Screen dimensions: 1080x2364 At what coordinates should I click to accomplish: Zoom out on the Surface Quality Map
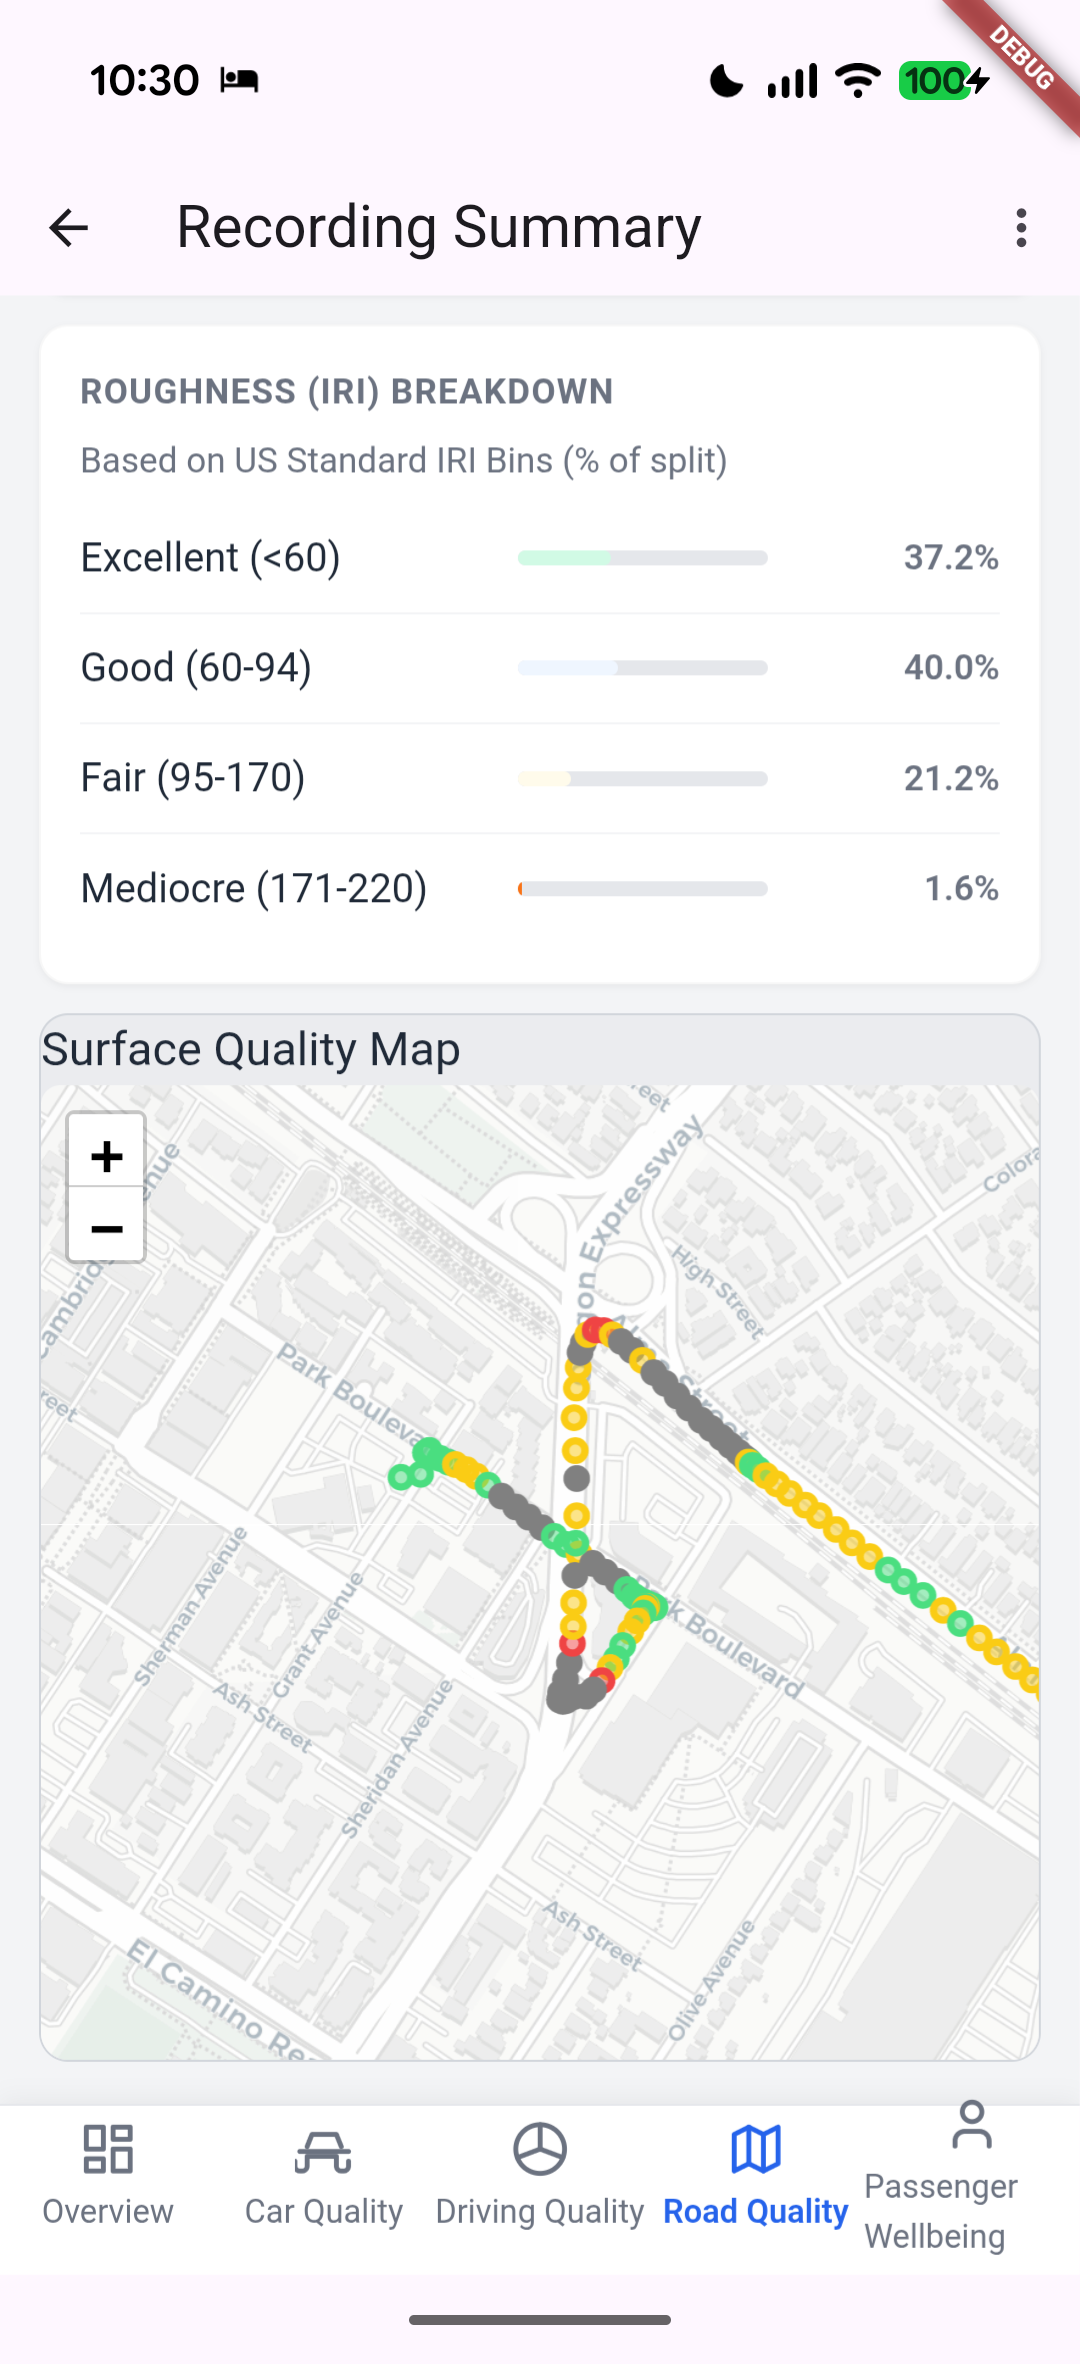click(106, 1228)
